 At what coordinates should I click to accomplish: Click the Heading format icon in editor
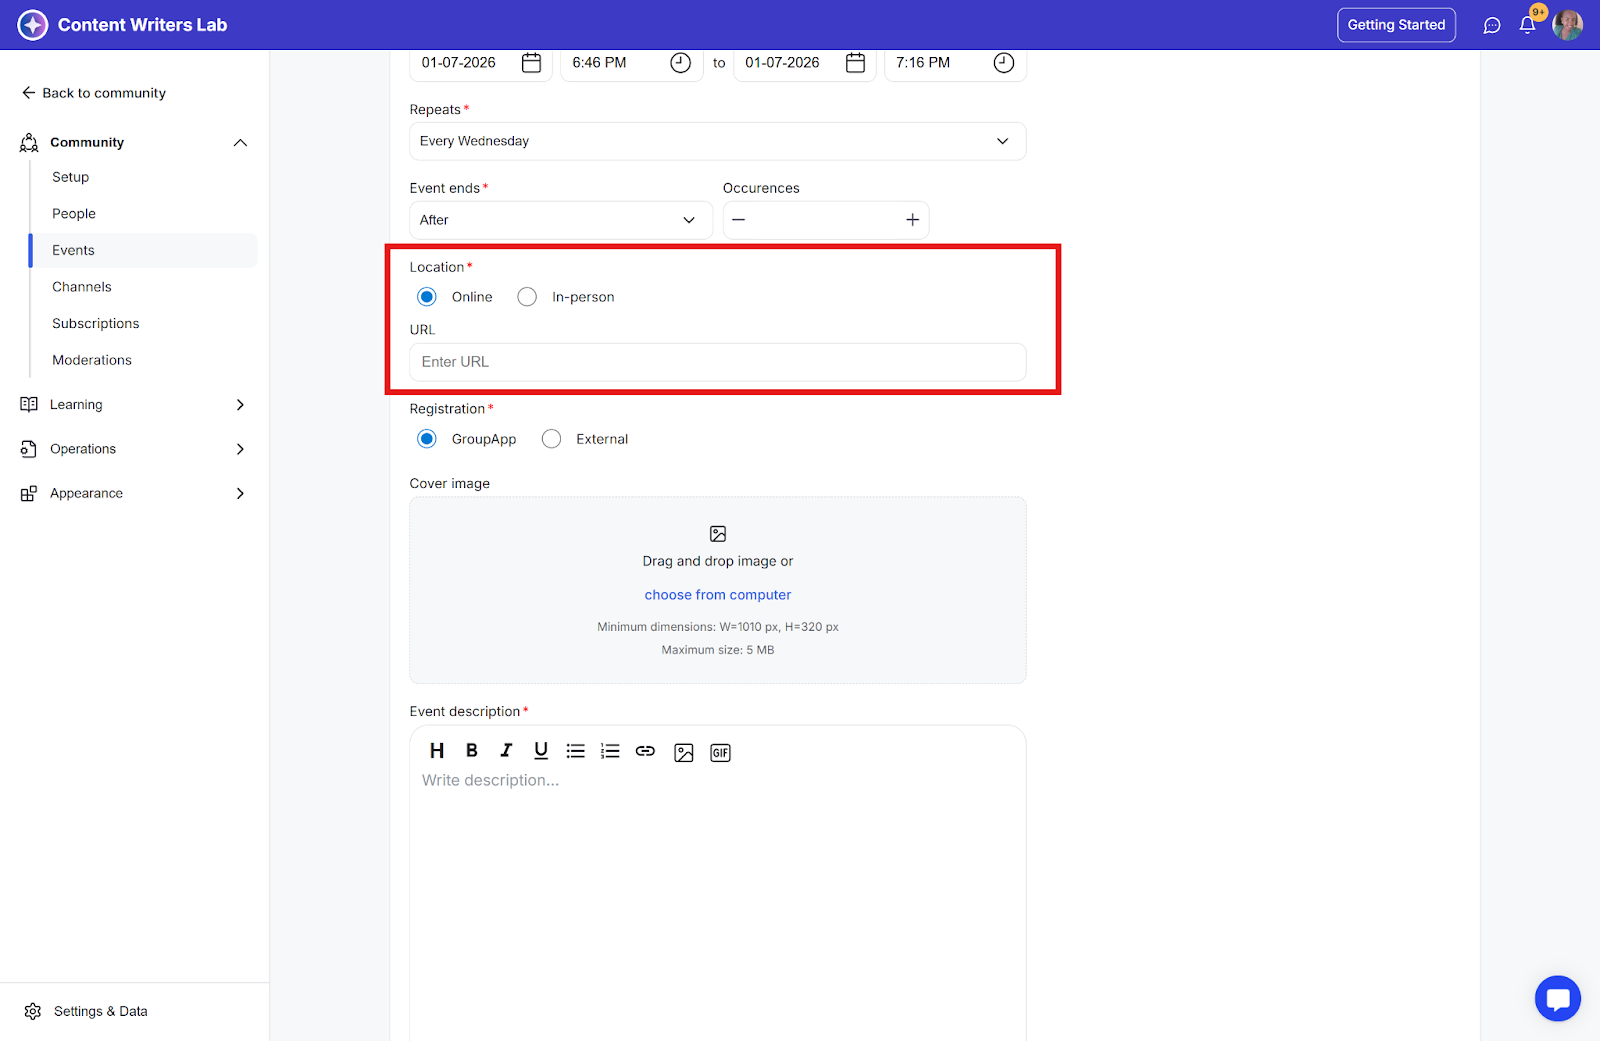437,751
